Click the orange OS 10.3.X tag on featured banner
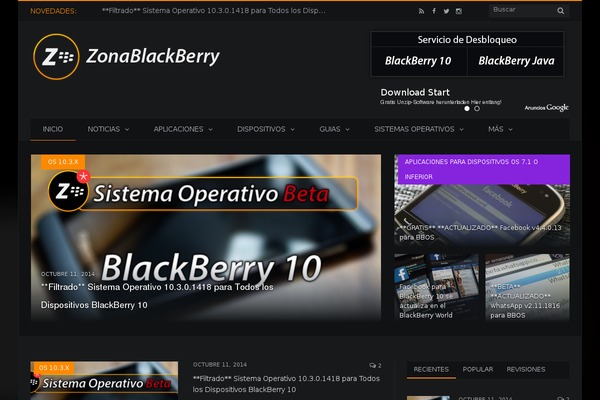Screen dimensions: 600x400 (63, 162)
